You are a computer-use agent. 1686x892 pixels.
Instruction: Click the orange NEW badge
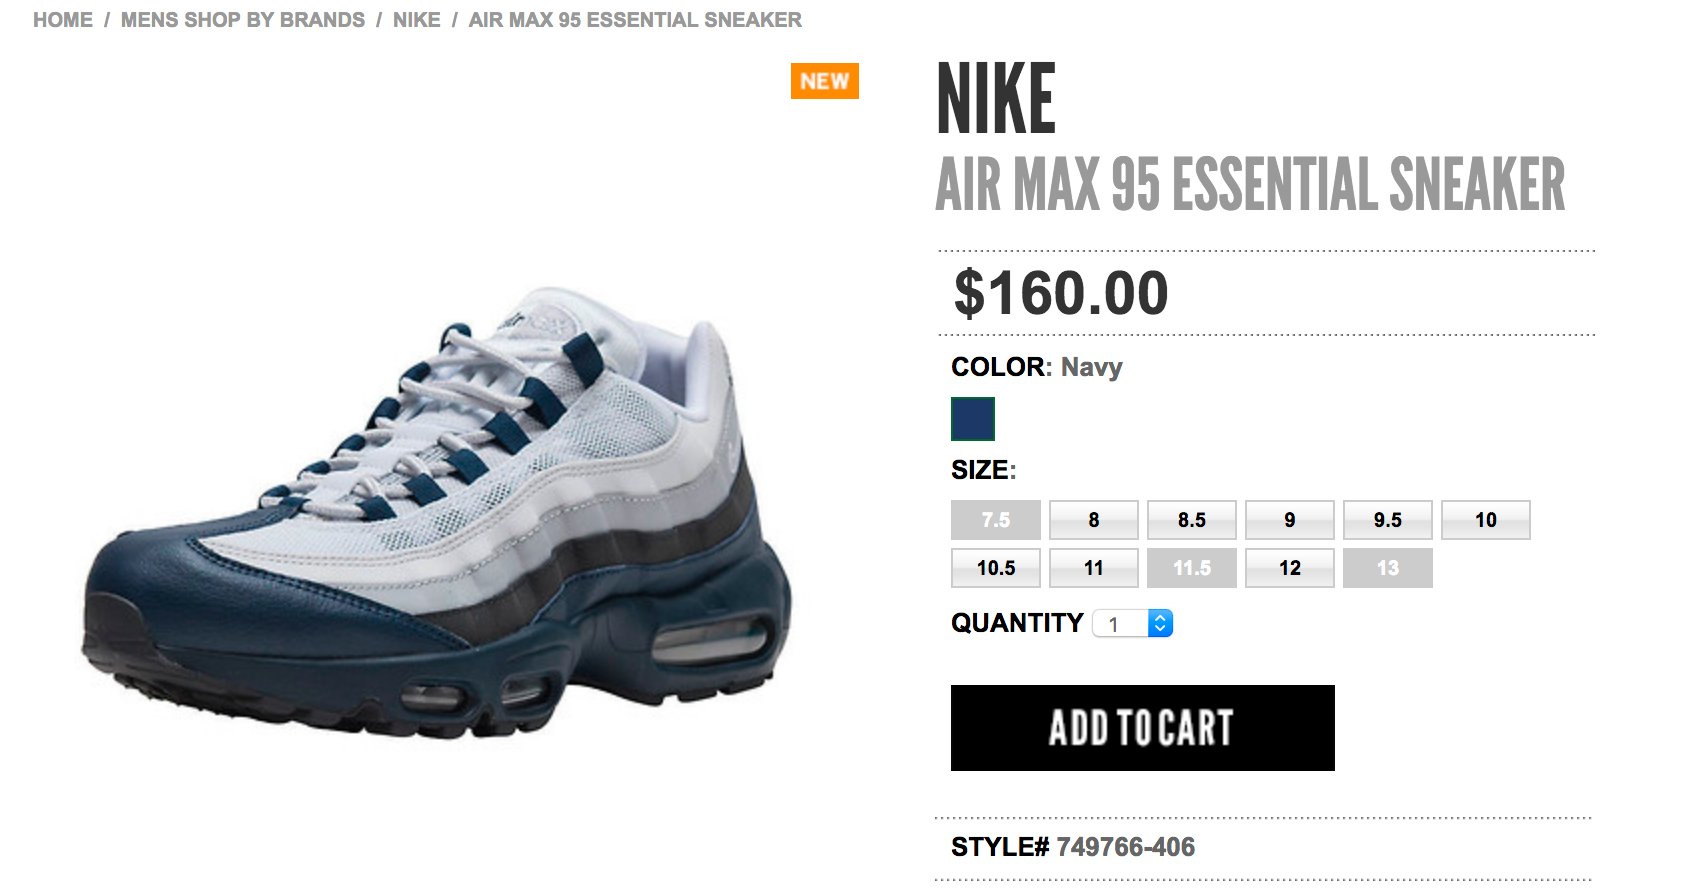pos(824,81)
